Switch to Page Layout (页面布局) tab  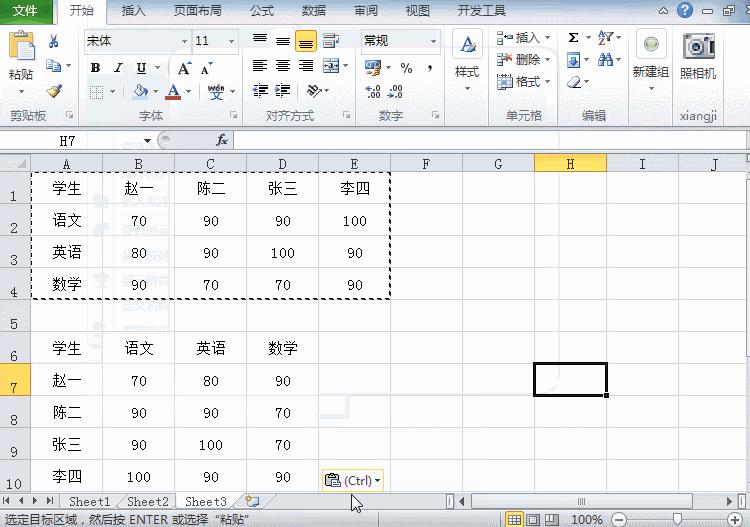197,11
